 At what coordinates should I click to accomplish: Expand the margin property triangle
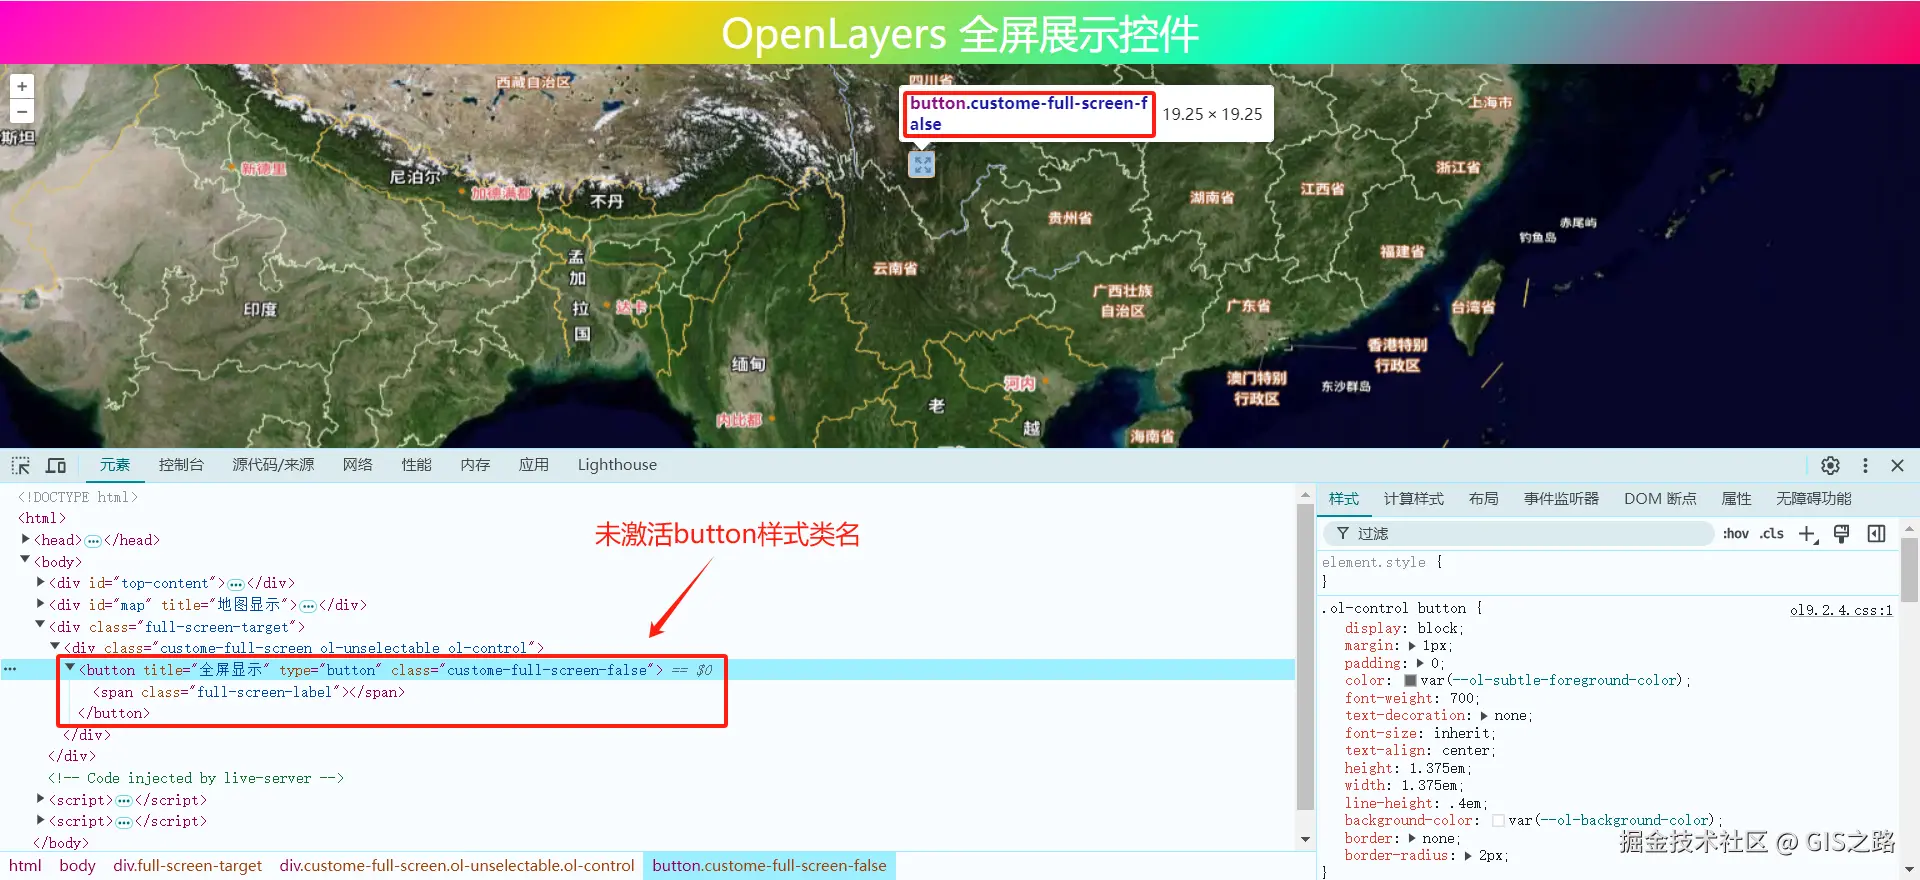tap(1412, 646)
